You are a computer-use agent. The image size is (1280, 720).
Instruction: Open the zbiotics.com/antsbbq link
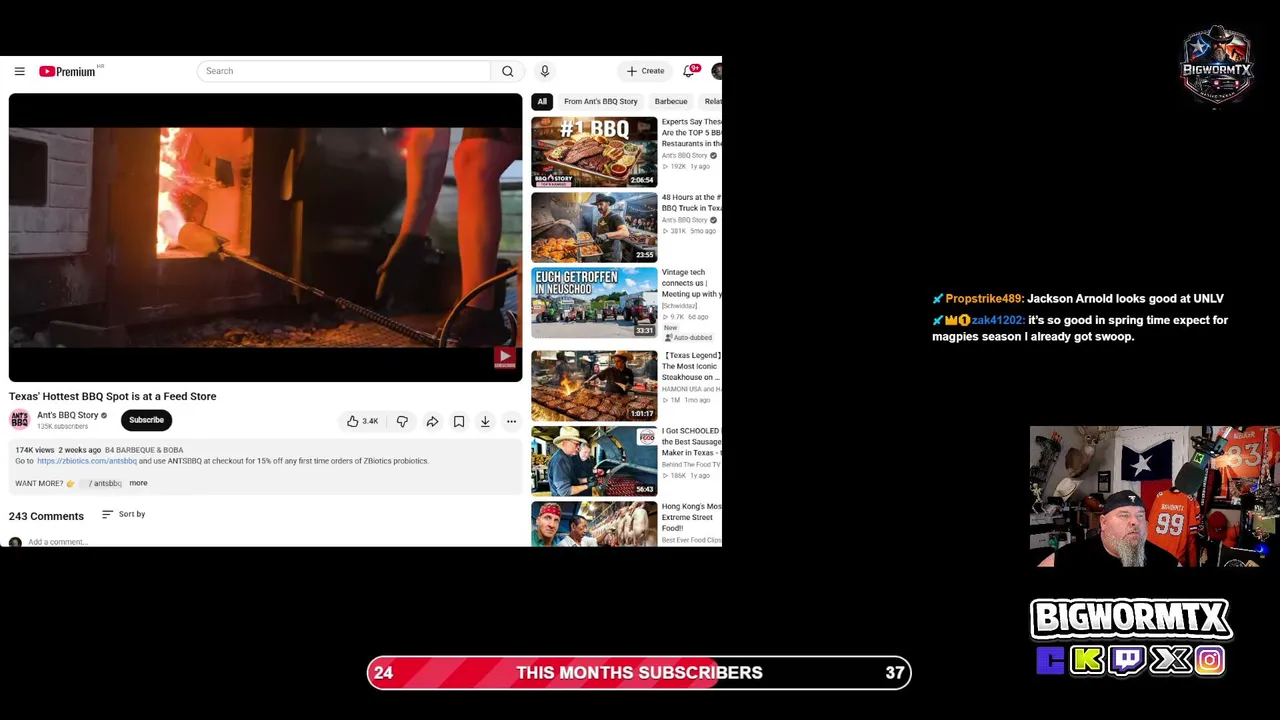87,461
